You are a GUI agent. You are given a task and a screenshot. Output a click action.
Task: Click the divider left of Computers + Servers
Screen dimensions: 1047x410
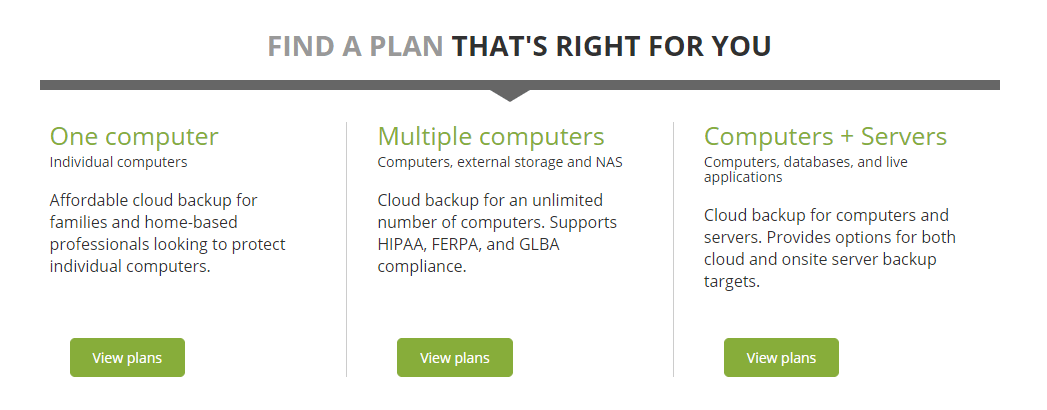click(x=673, y=249)
